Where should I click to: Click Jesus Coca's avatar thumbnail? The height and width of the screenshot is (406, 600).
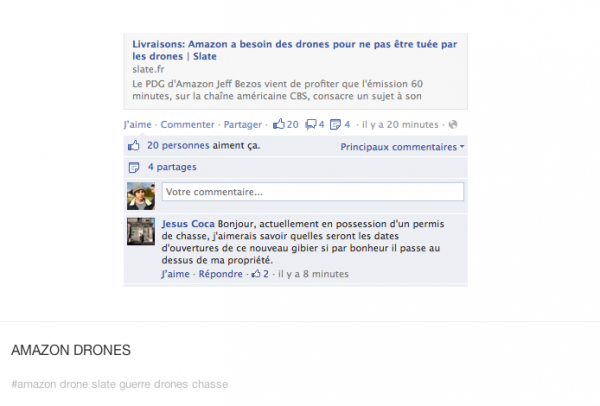point(141,232)
